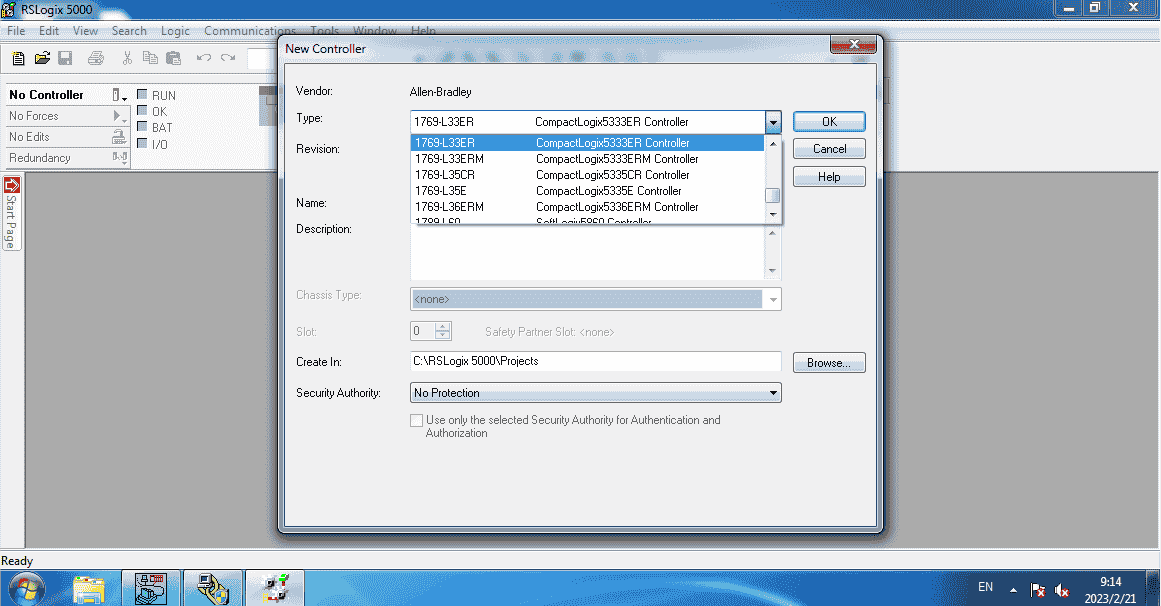Click the New project toolbar icon
Image resolution: width=1161 pixels, height=606 pixels.
click(18, 58)
